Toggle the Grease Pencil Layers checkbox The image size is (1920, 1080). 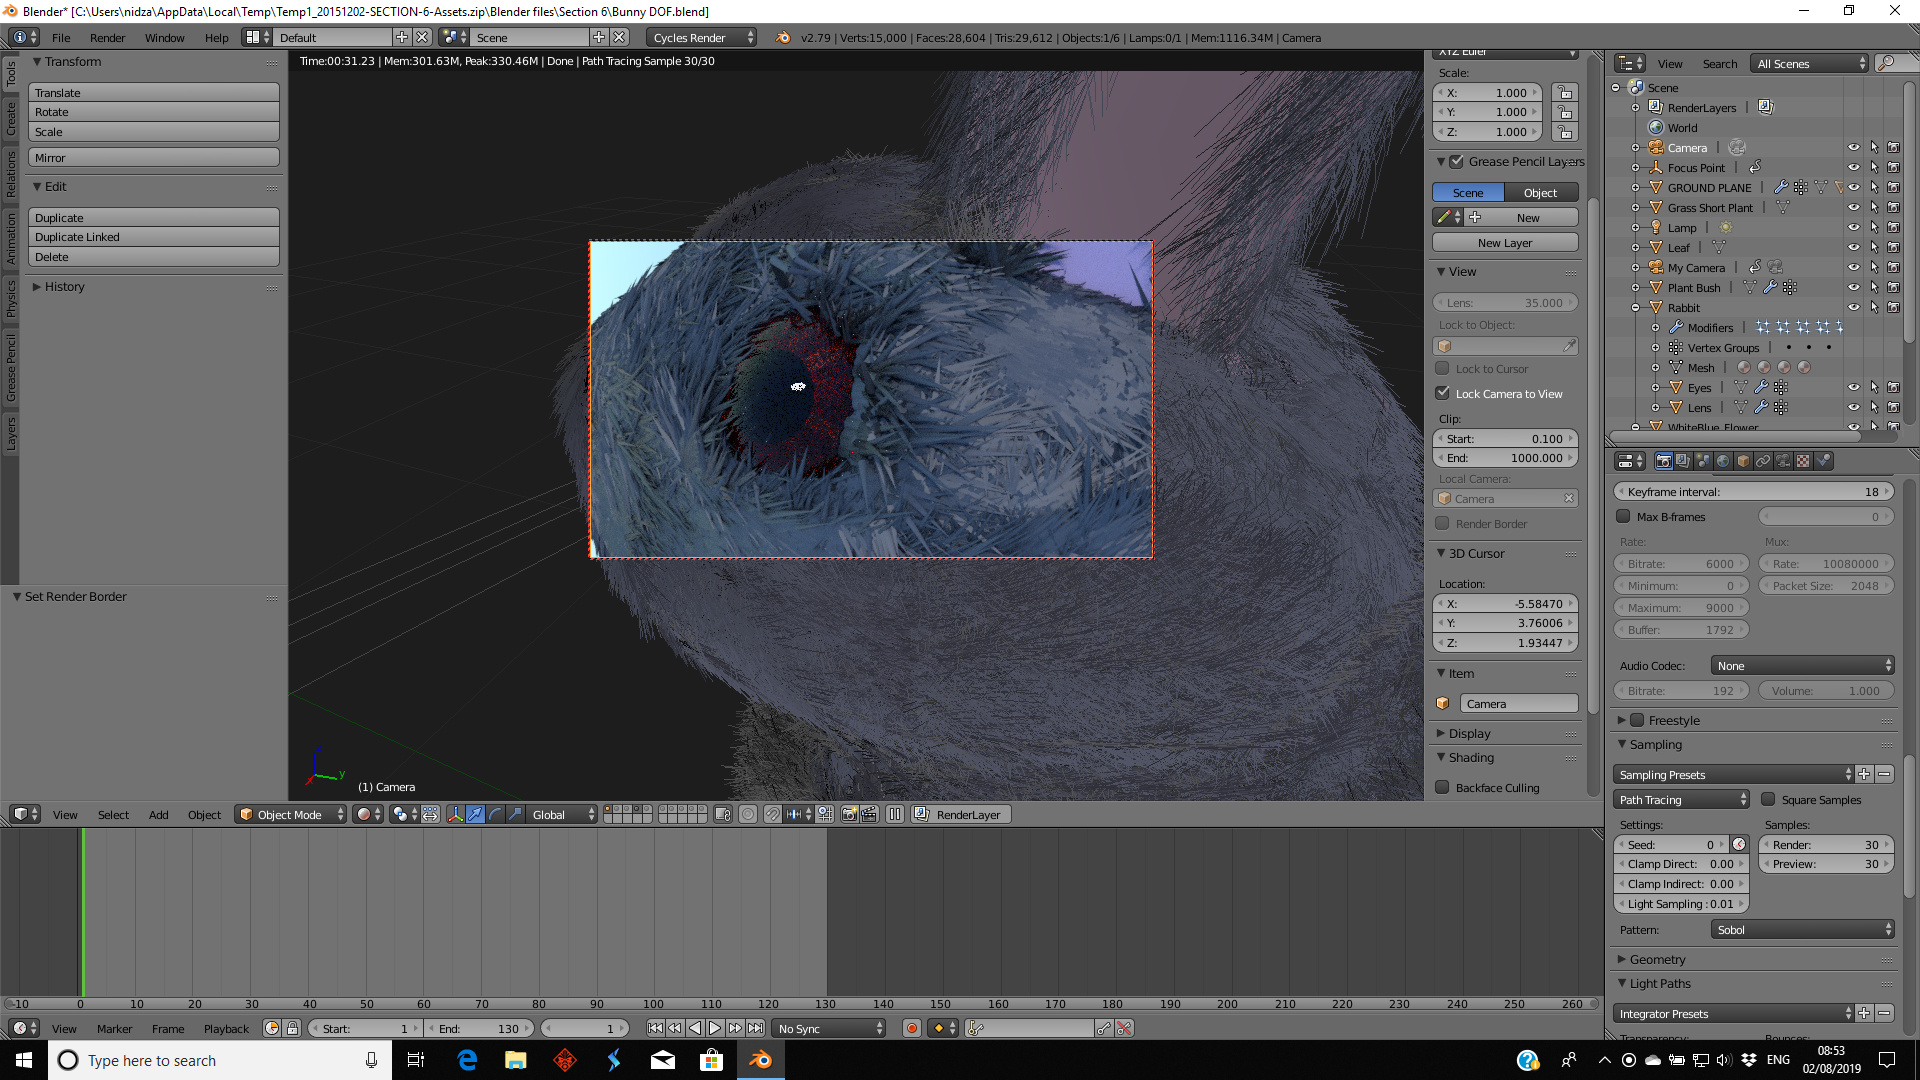click(x=1457, y=161)
